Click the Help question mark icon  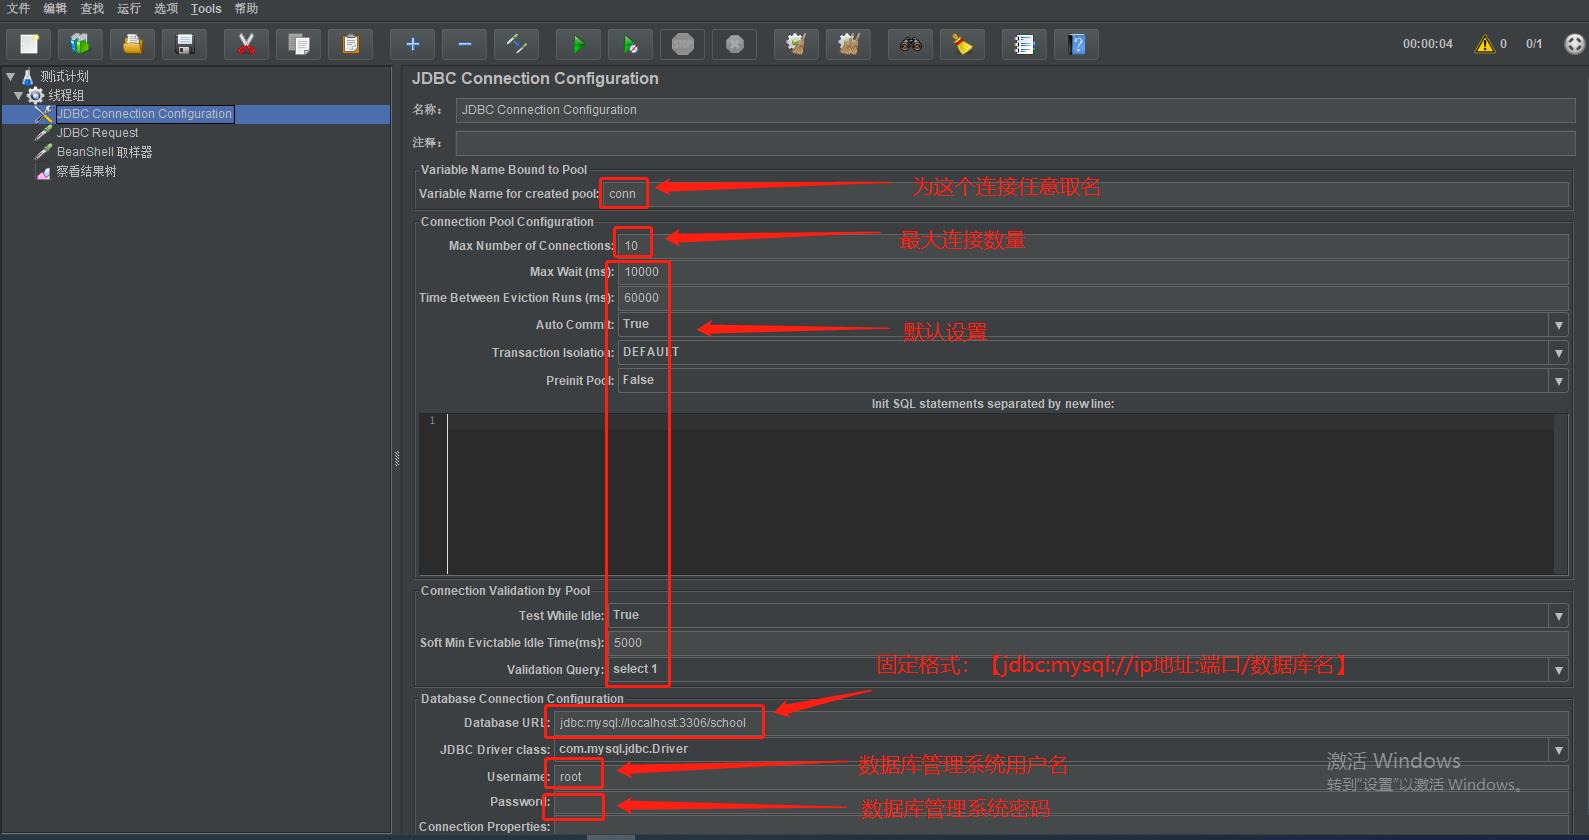click(1076, 44)
